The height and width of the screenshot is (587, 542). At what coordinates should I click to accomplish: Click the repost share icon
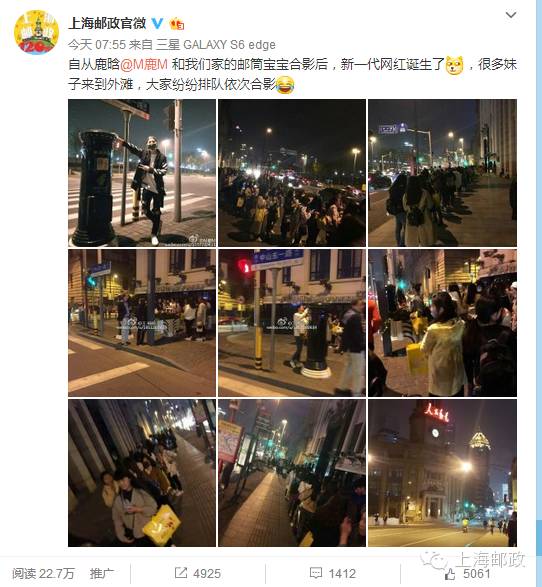pyautogui.click(x=181, y=572)
